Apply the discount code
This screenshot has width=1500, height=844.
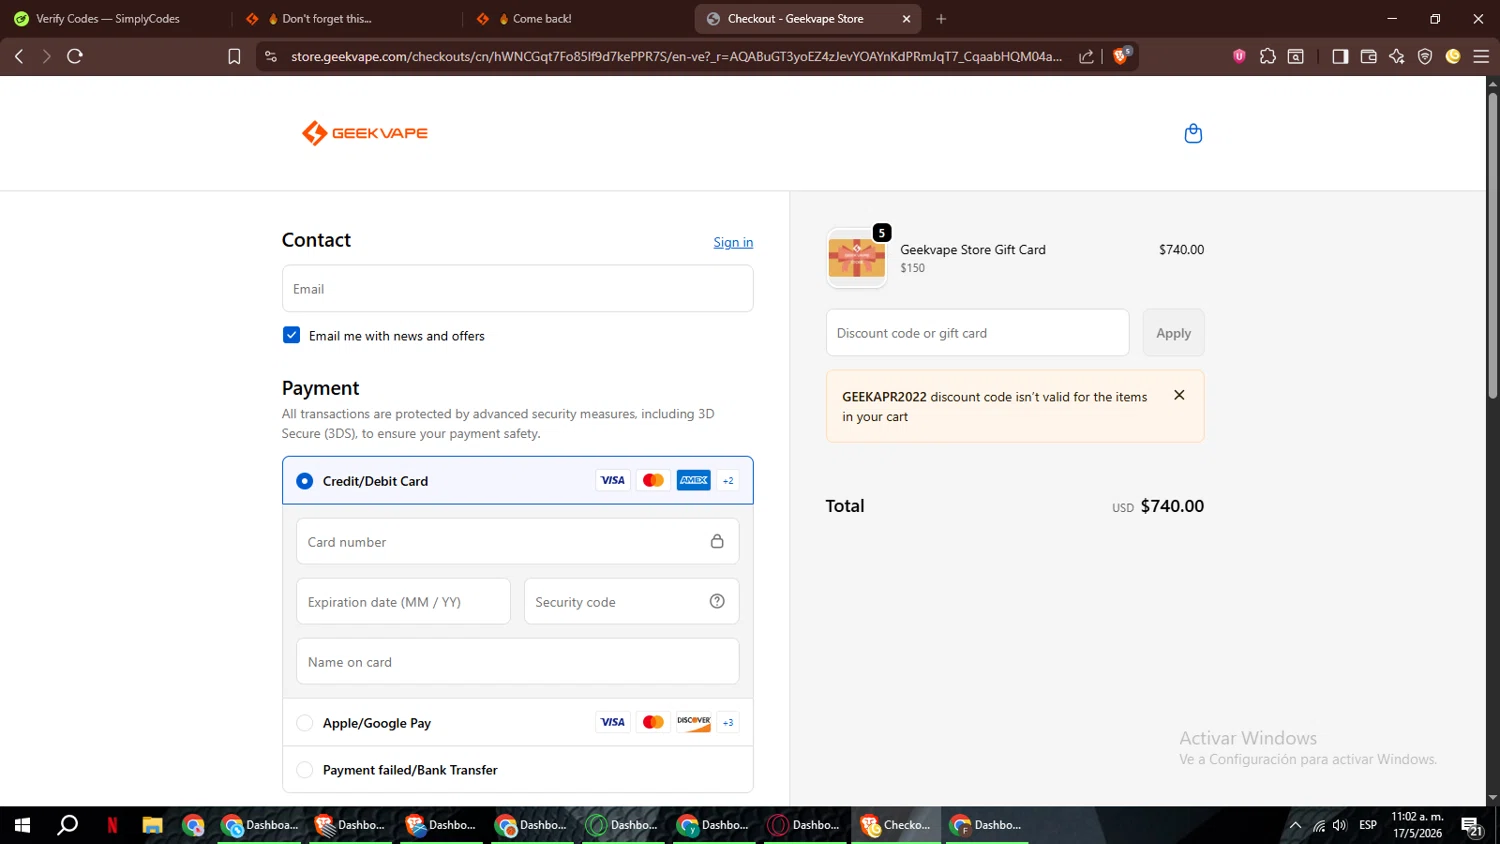pos(1173,333)
